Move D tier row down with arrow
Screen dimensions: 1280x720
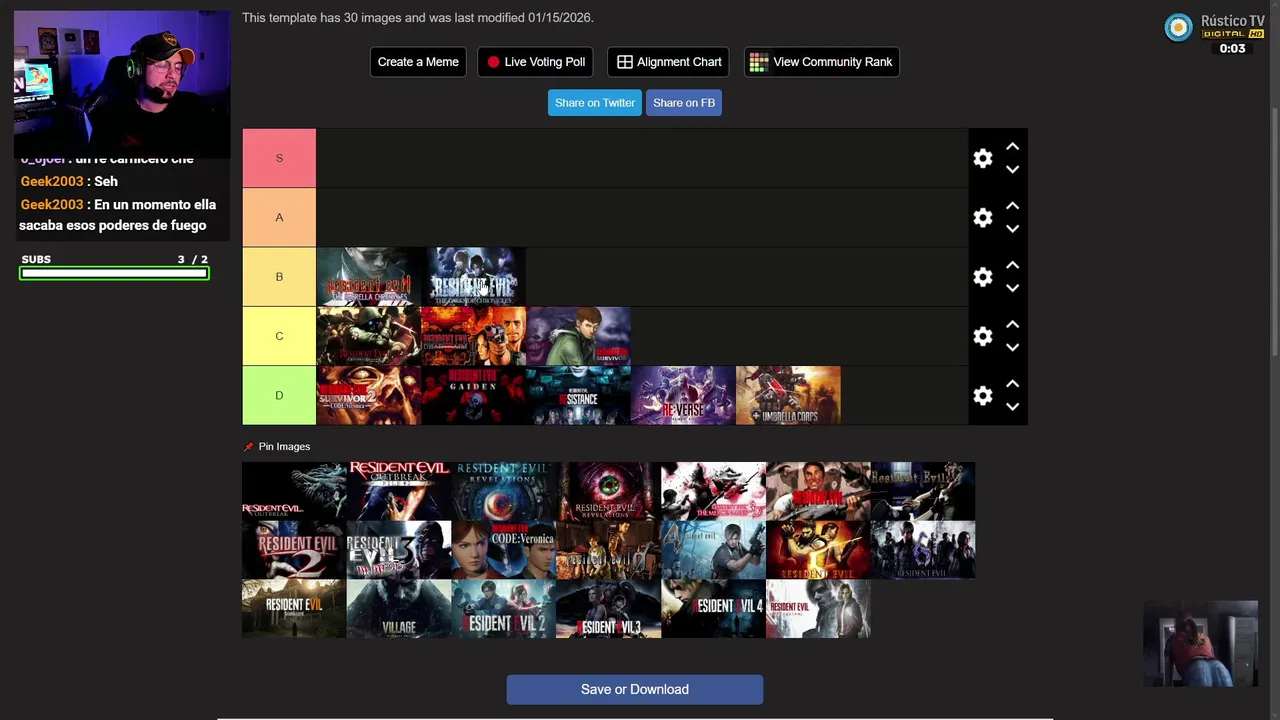[1012, 406]
